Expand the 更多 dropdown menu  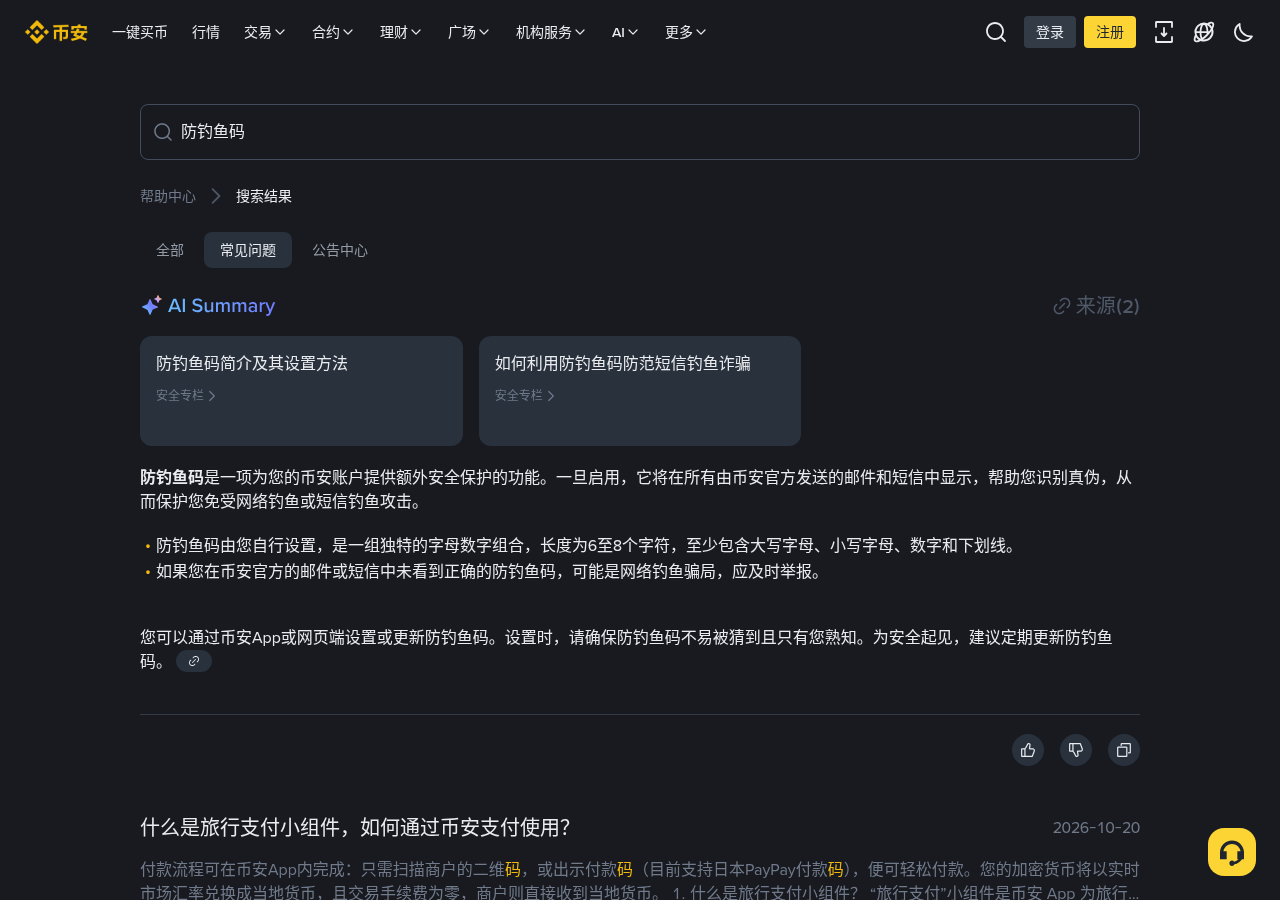pos(686,32)
